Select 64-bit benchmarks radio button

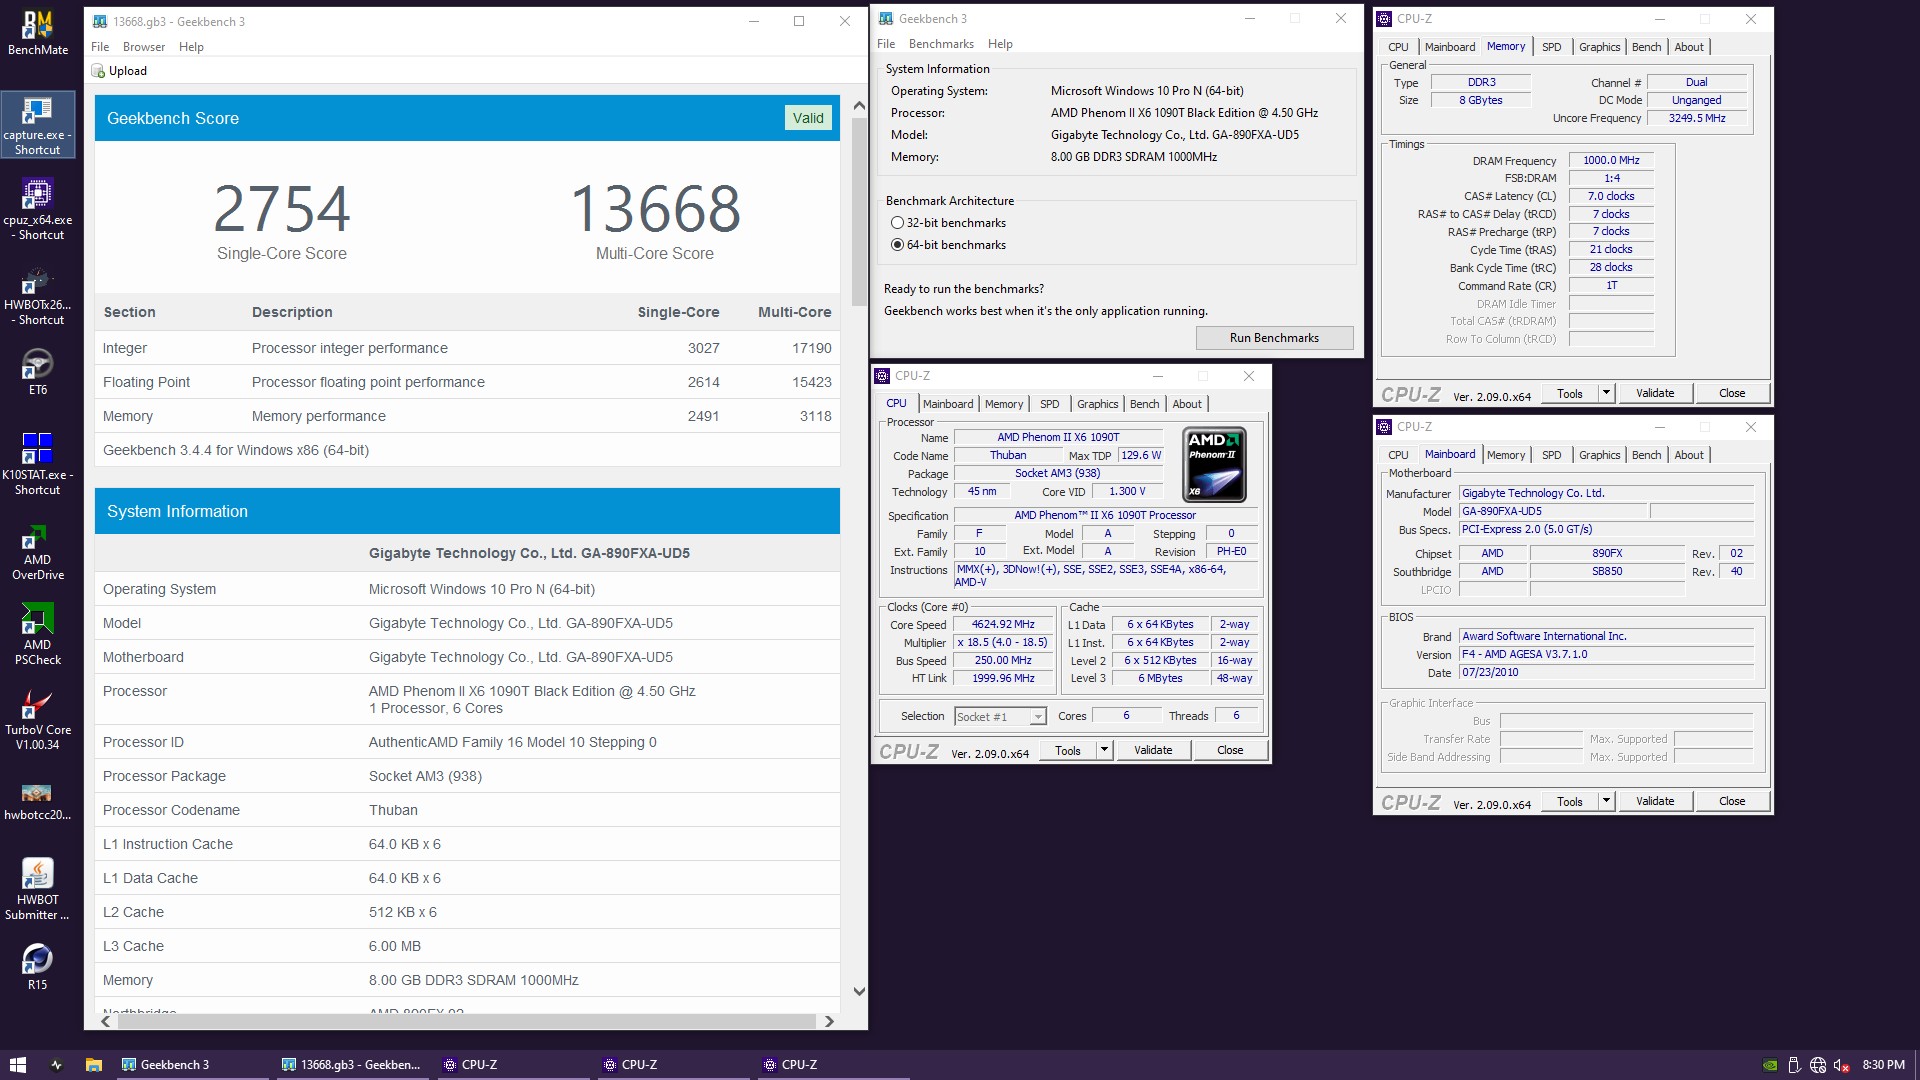coord(897,245)
